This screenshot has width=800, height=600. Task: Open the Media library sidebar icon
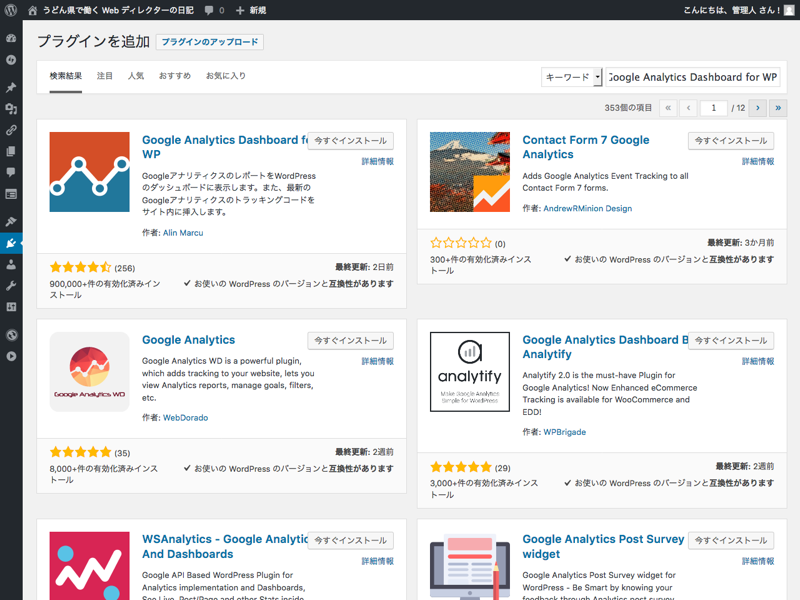click(11, 109)
